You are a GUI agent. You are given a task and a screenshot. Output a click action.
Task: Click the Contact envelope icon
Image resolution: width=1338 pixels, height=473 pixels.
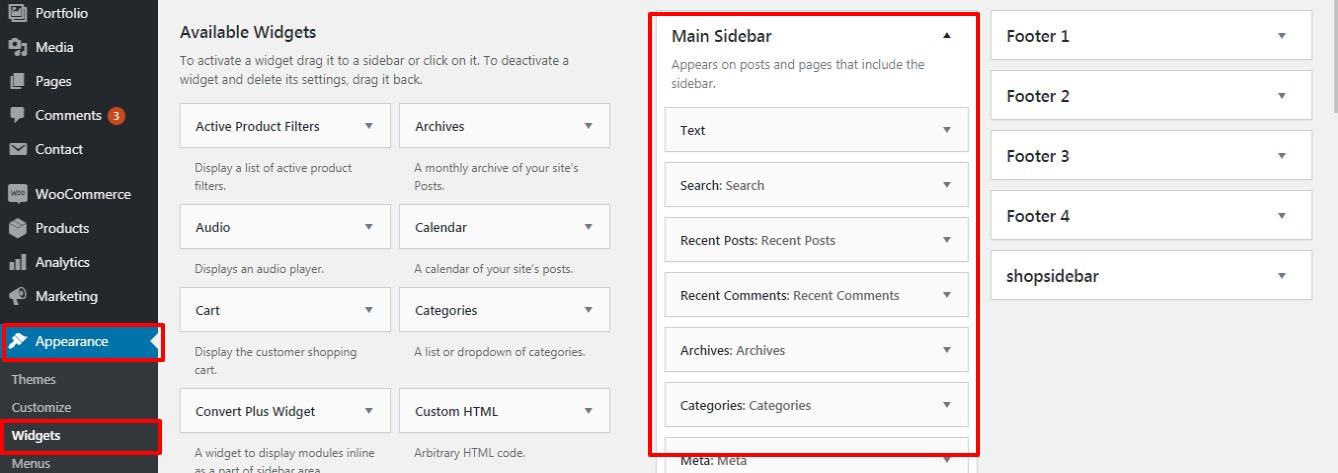point(17,149)
